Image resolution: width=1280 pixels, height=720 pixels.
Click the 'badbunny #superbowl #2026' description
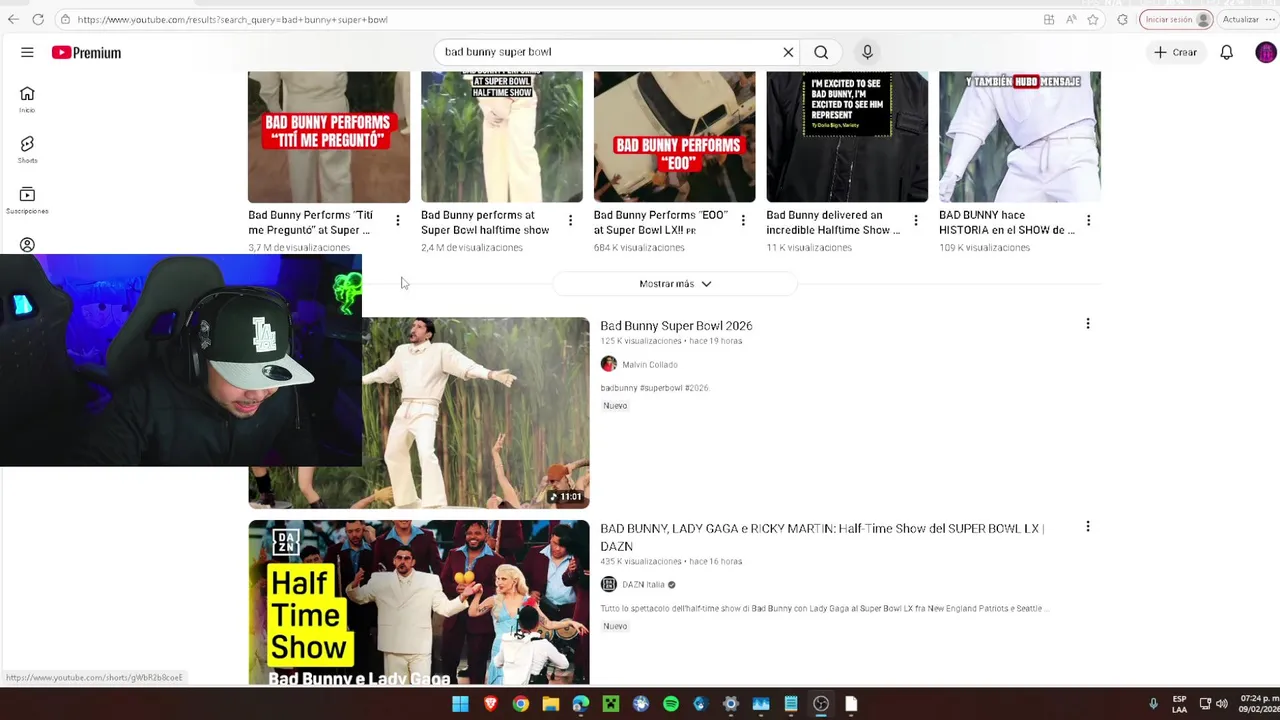[x=655, y=388]
